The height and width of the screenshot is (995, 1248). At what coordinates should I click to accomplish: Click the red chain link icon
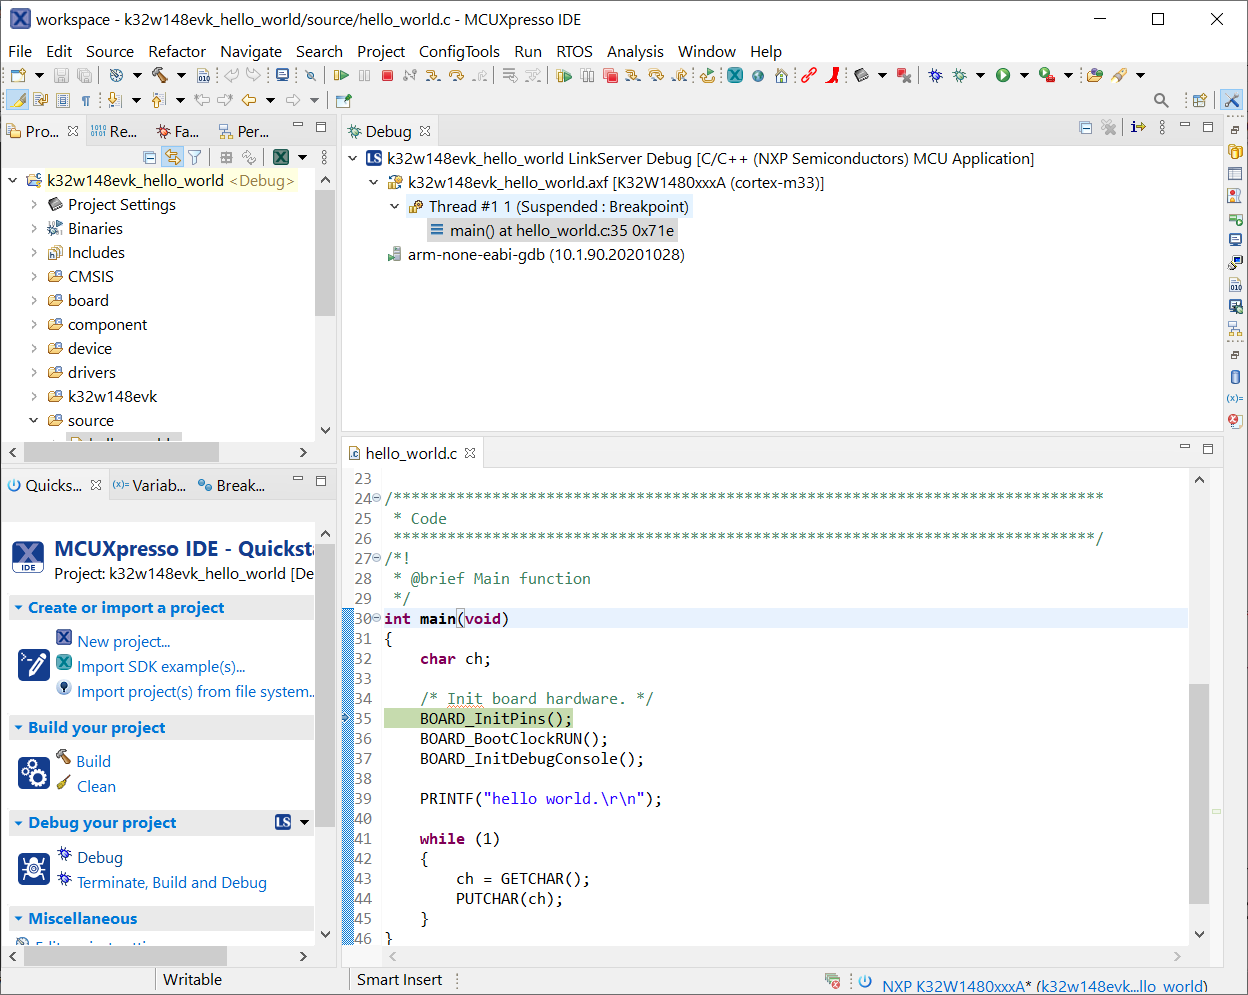pyautogui.click(x=809, y=75)
